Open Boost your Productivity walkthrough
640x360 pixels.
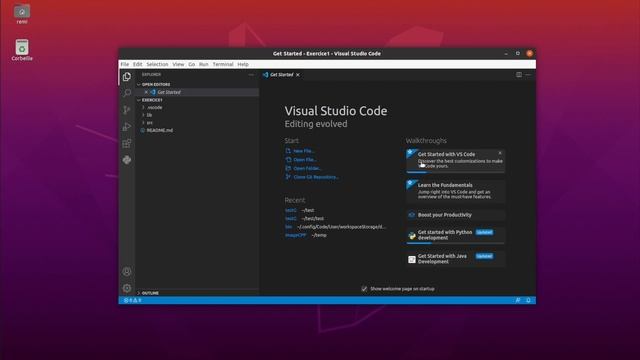point(455,215)
